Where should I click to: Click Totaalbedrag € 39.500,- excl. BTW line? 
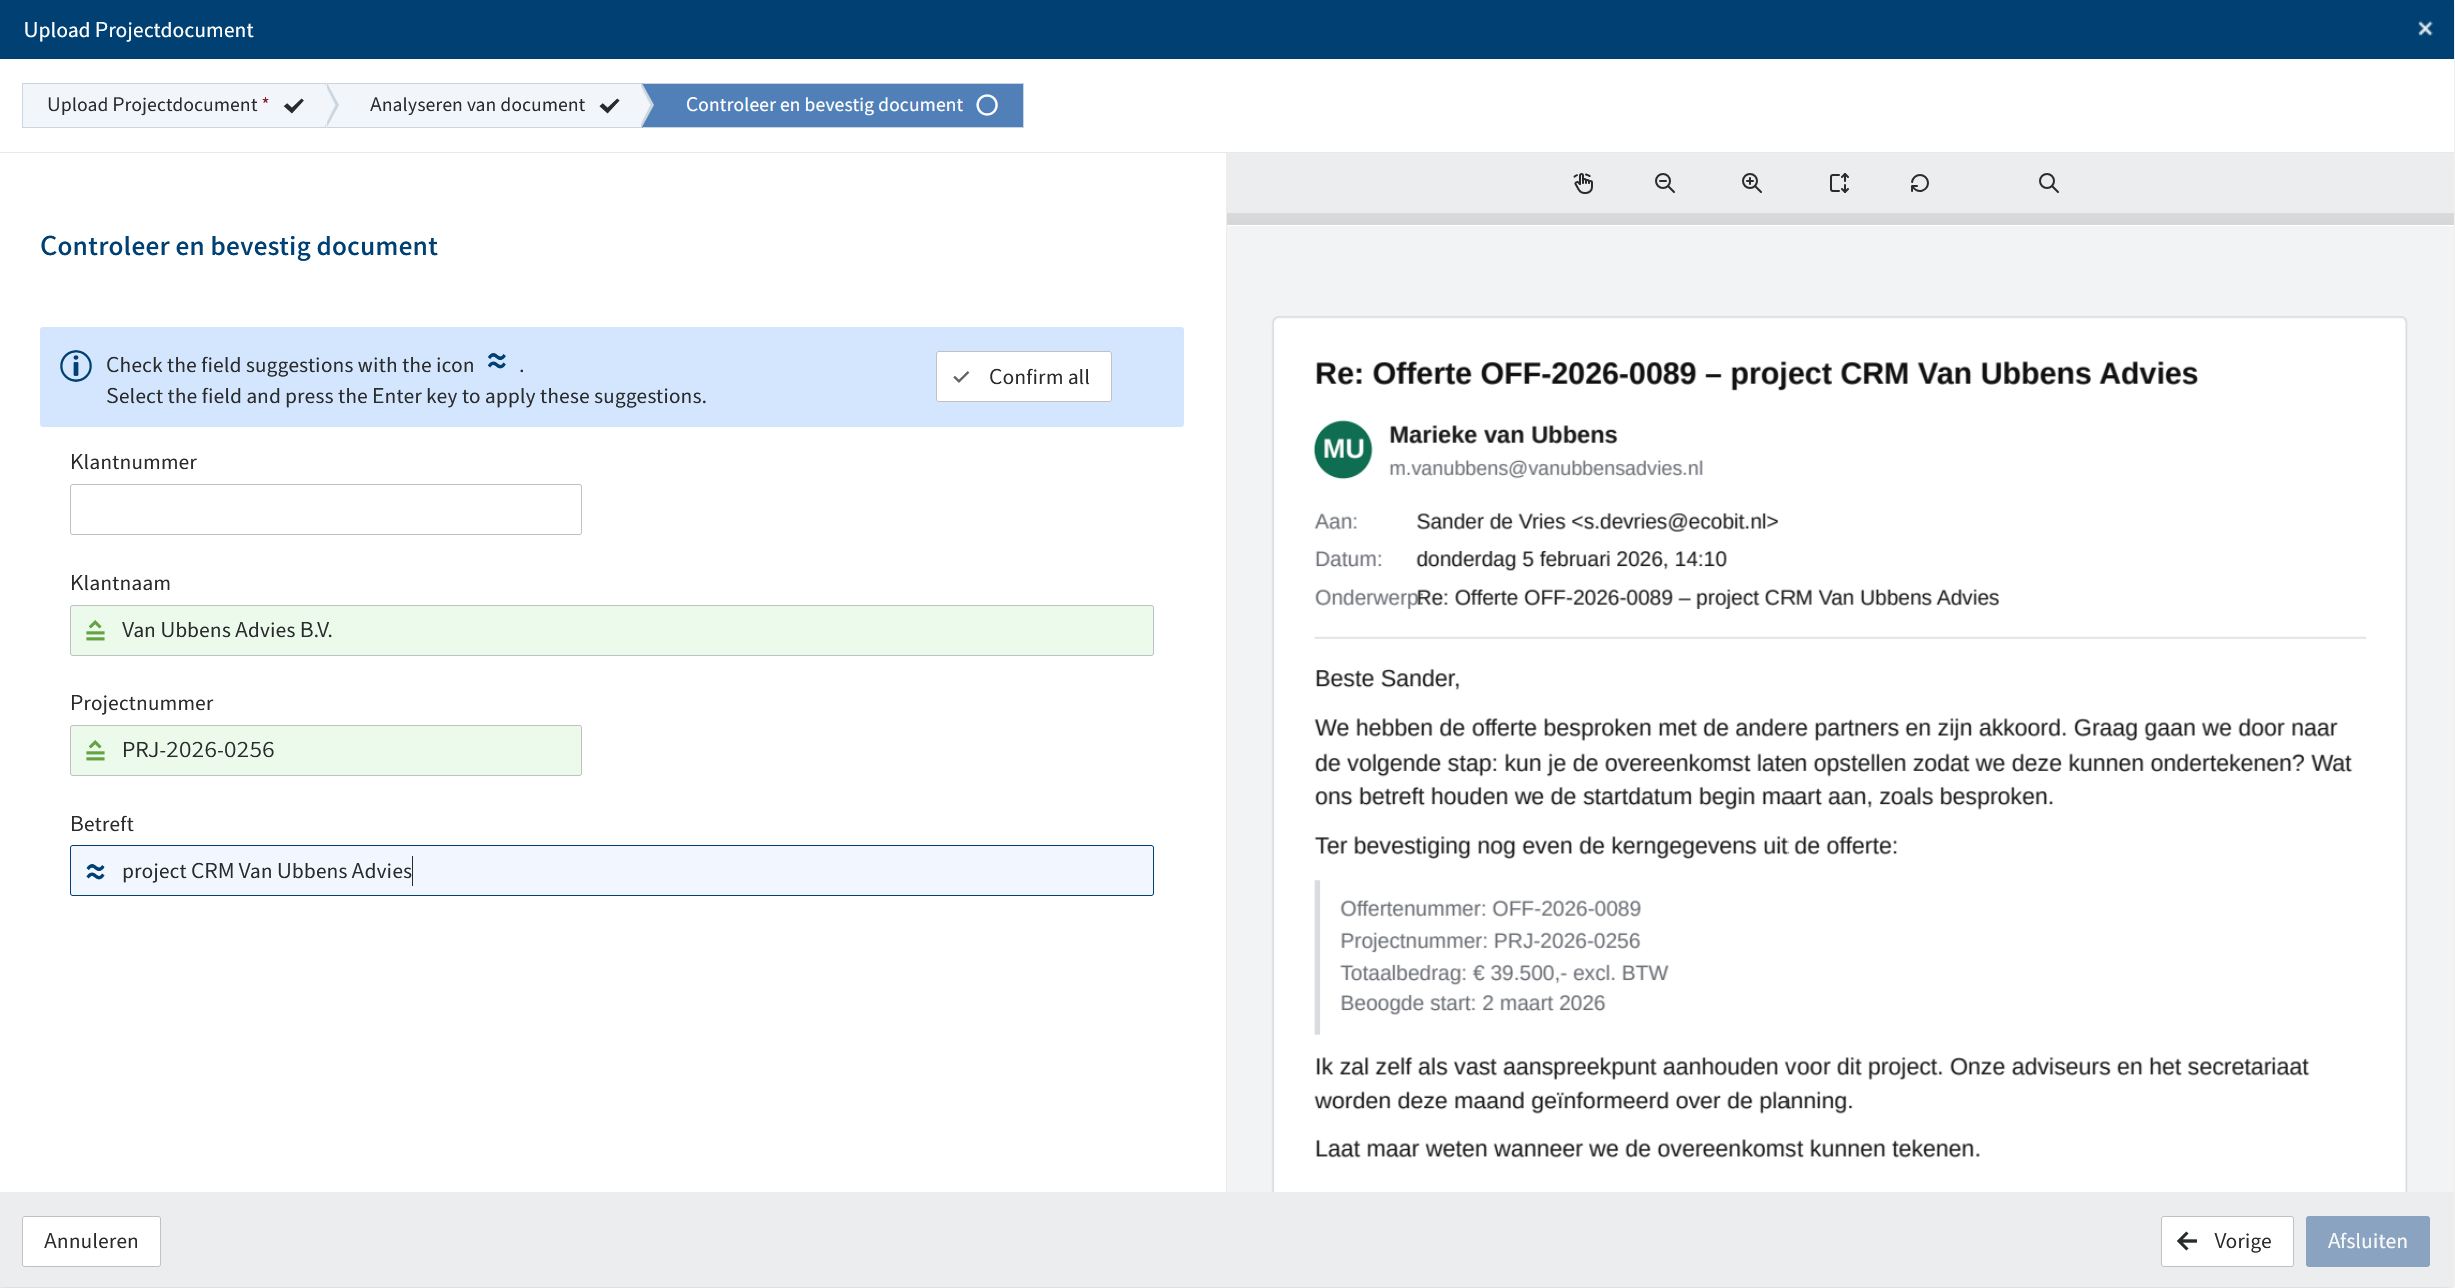point(1504,973)
